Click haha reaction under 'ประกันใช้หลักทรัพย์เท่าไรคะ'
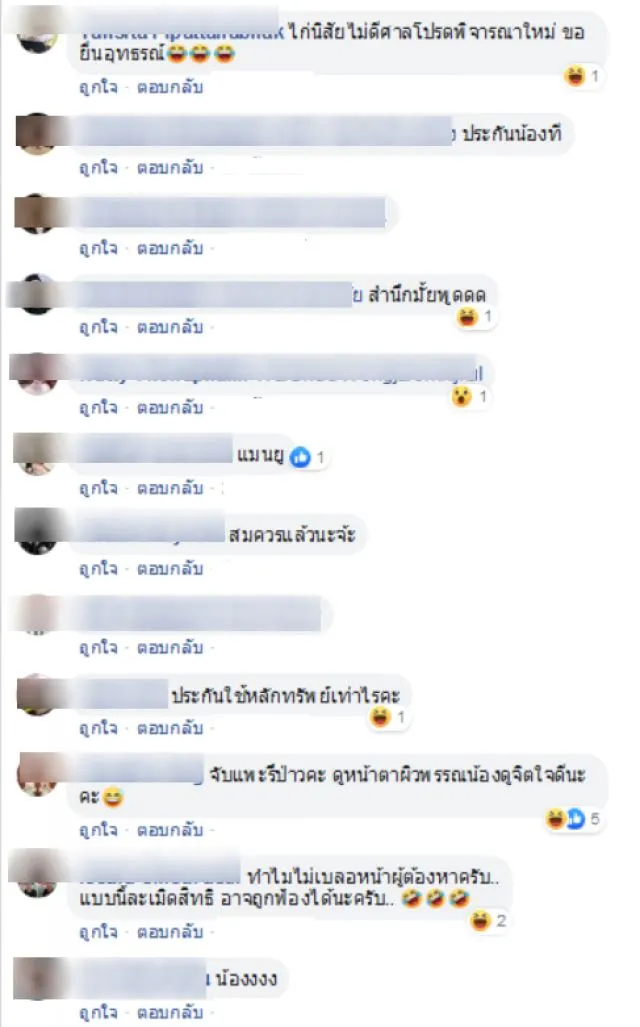Viewport: 640px width, 1027px height. coord(381,717)
